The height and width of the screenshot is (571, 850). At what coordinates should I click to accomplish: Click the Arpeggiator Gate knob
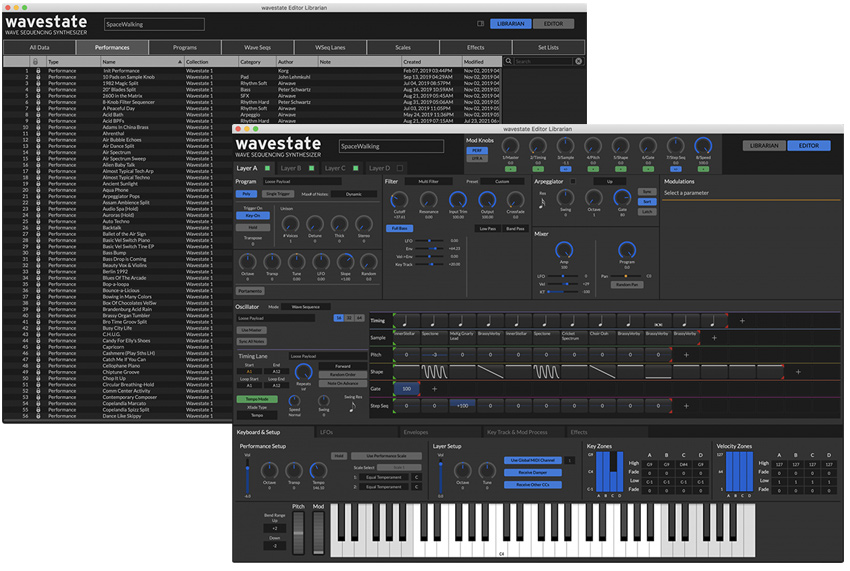[x=622, y=198]
